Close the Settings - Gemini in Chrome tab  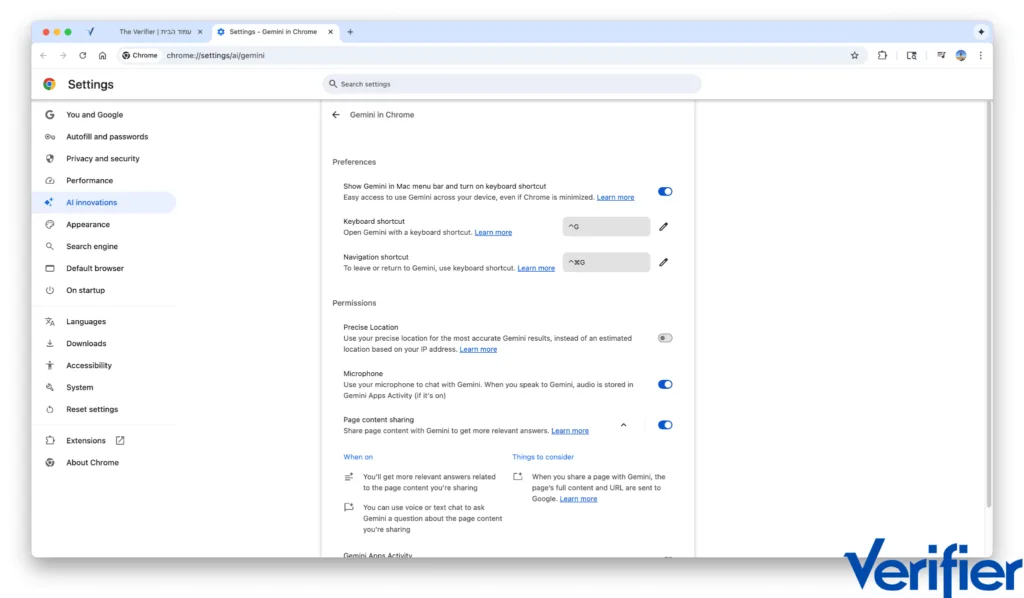[330, 31]
